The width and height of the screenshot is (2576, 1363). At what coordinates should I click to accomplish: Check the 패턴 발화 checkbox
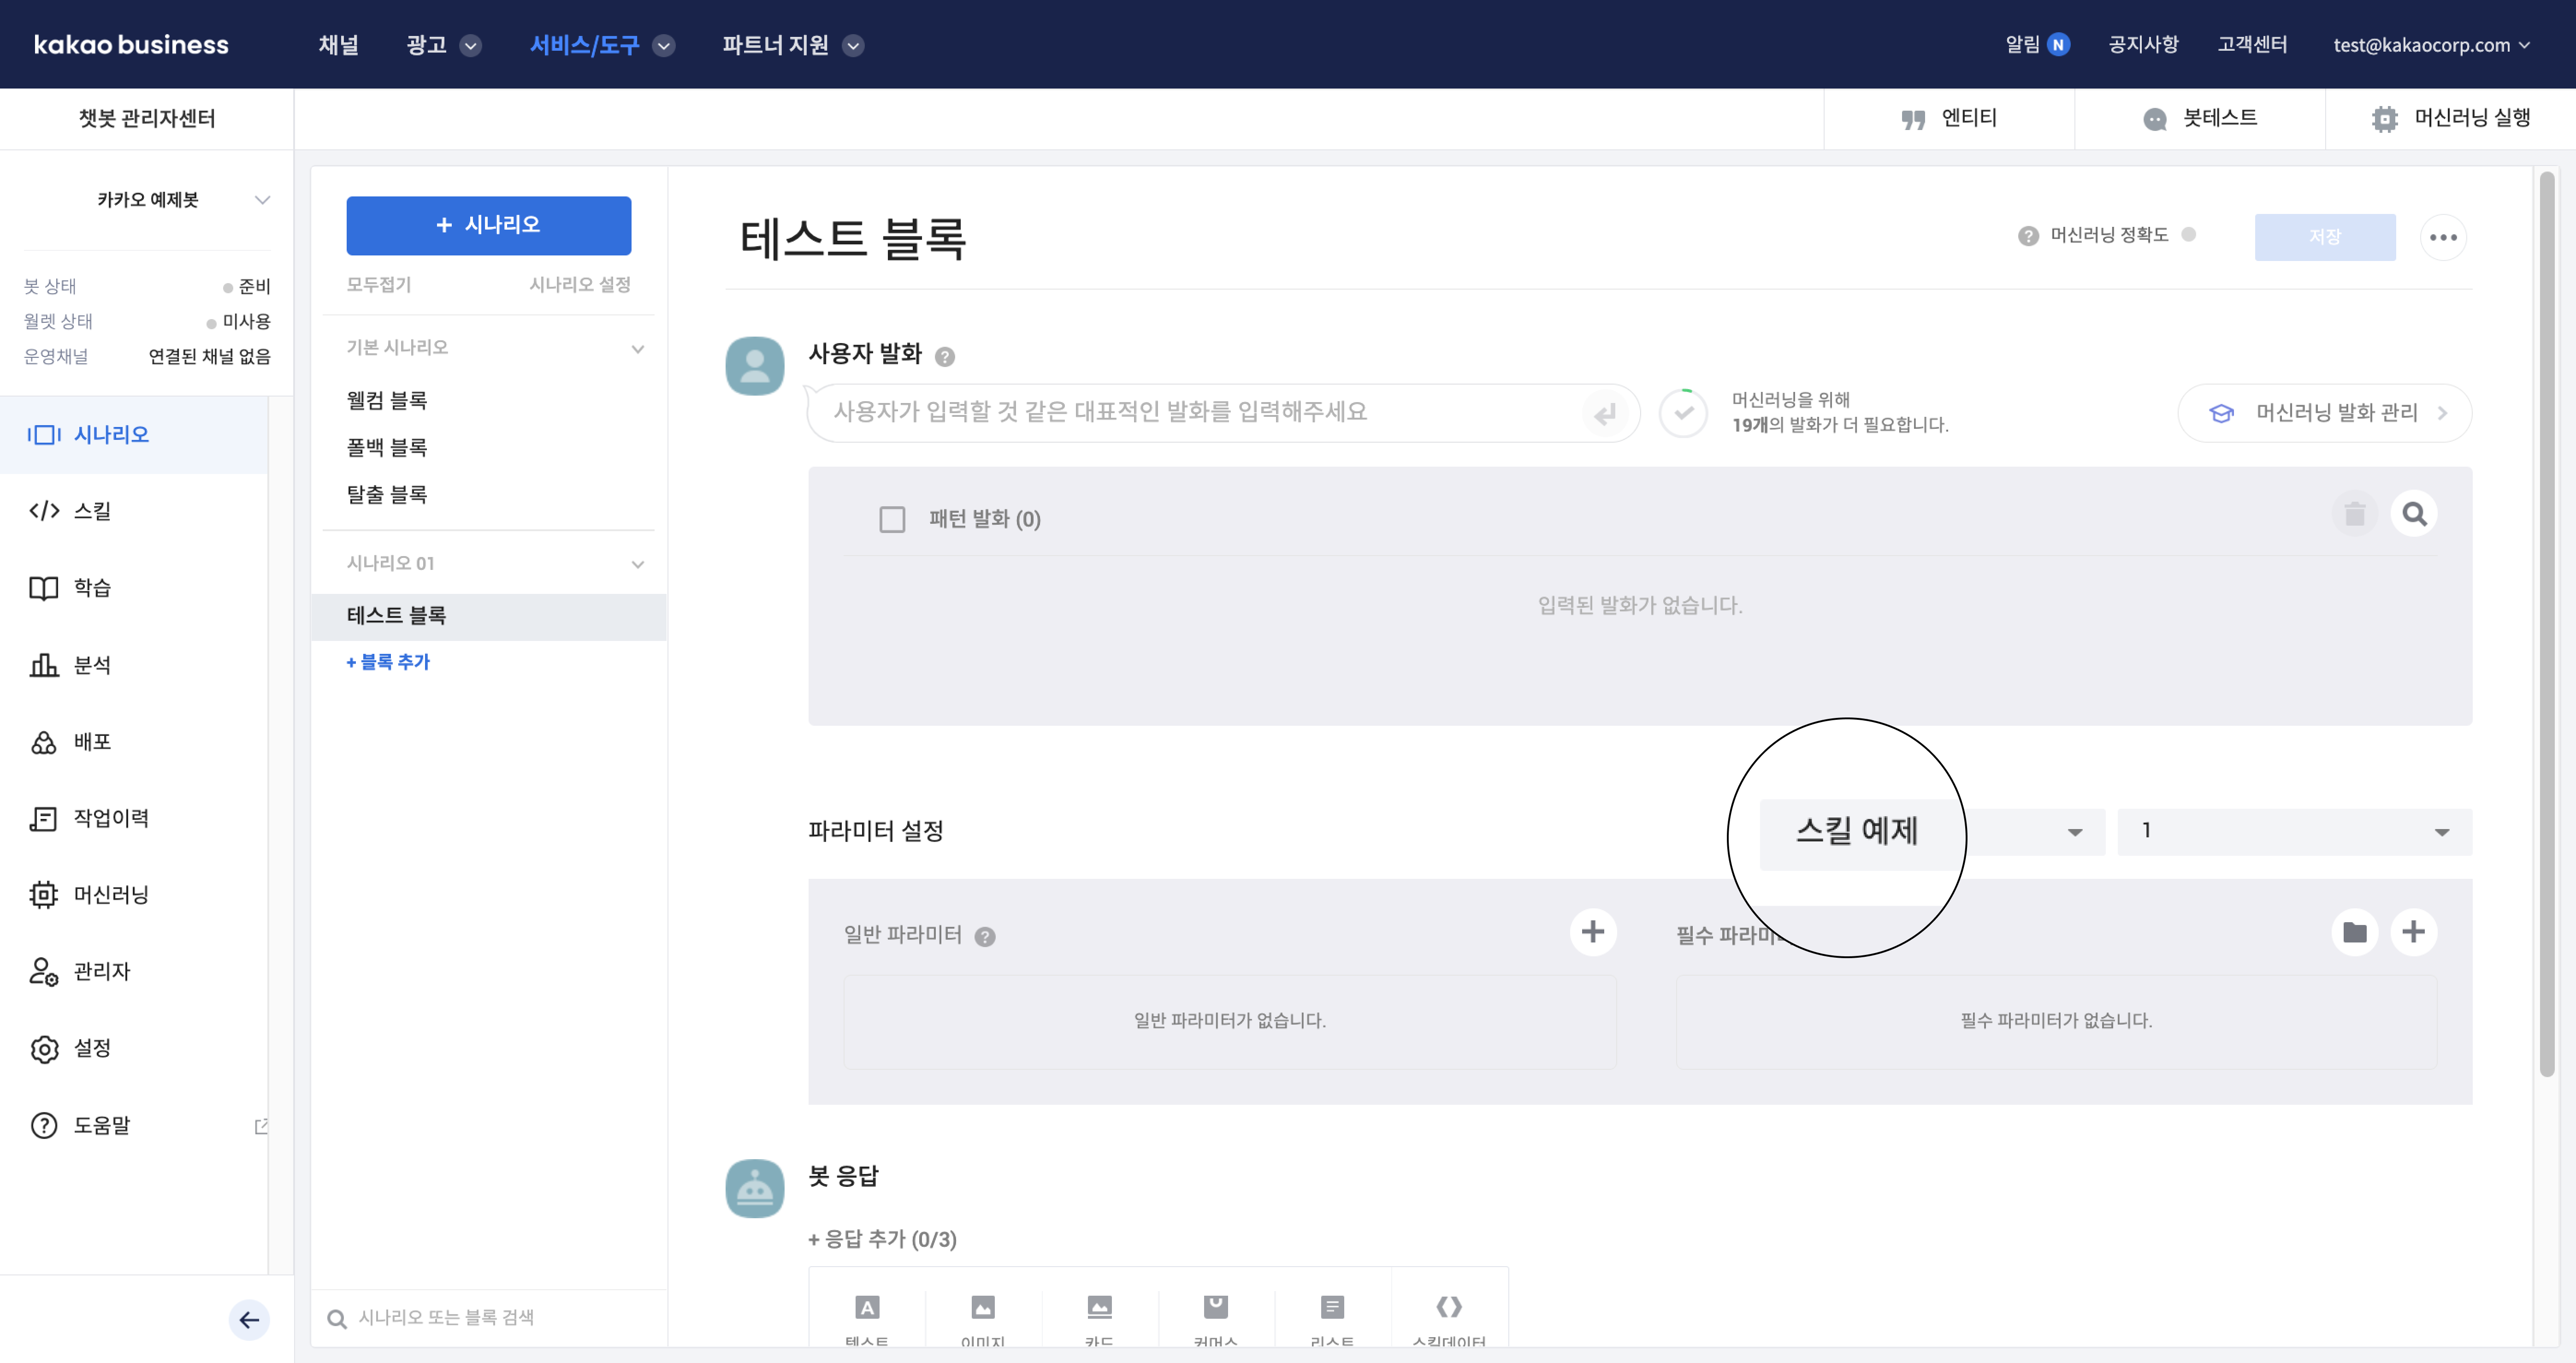point(892,519)
